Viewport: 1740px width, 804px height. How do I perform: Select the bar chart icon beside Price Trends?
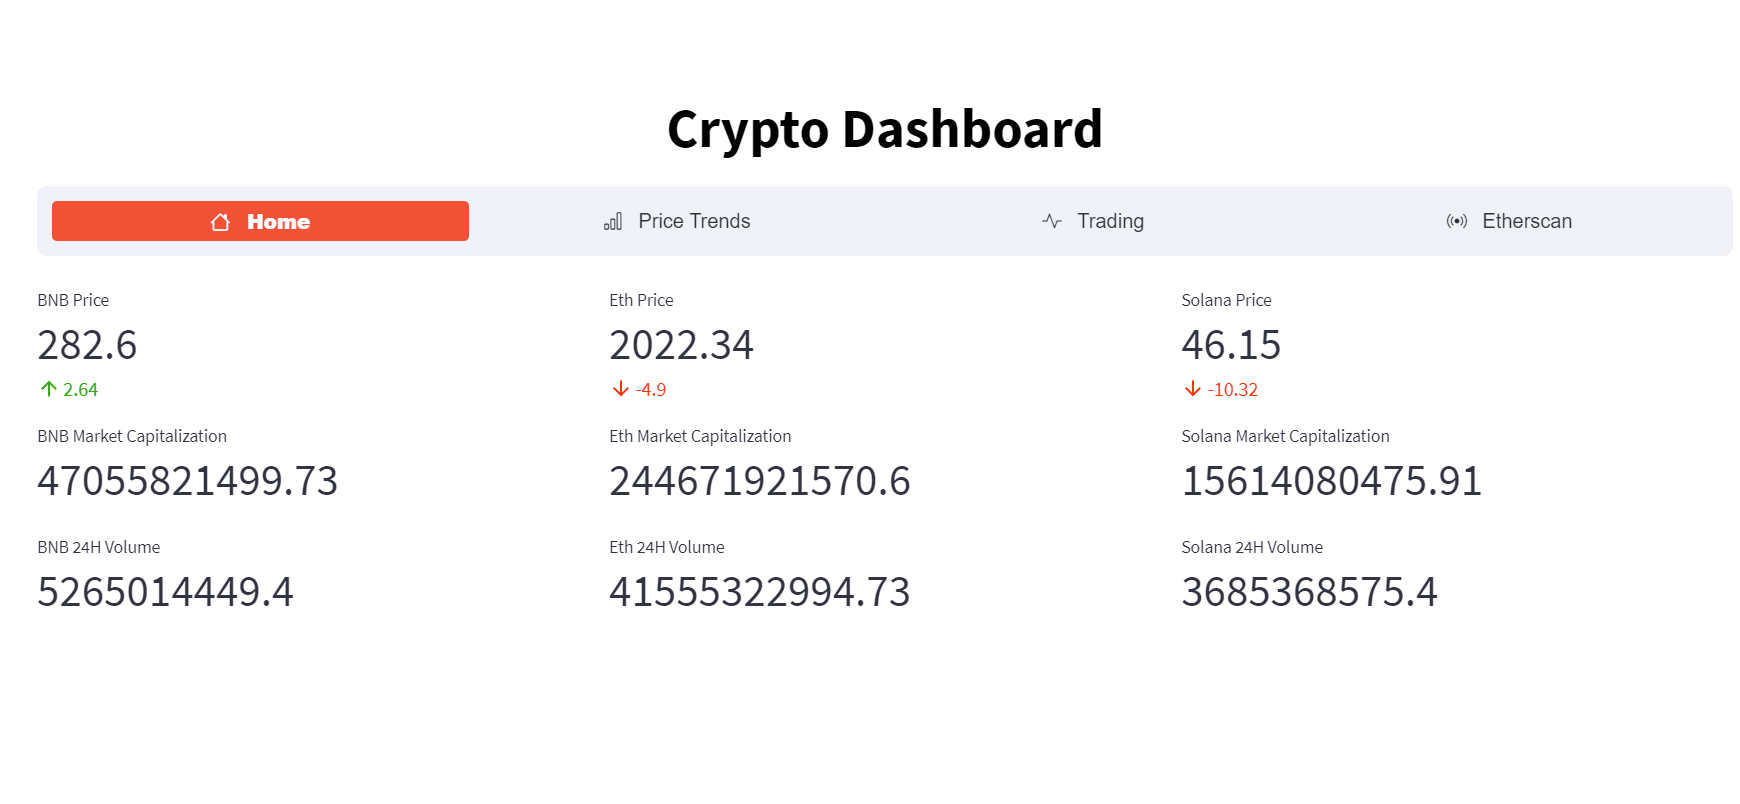(x=612, y=221)
